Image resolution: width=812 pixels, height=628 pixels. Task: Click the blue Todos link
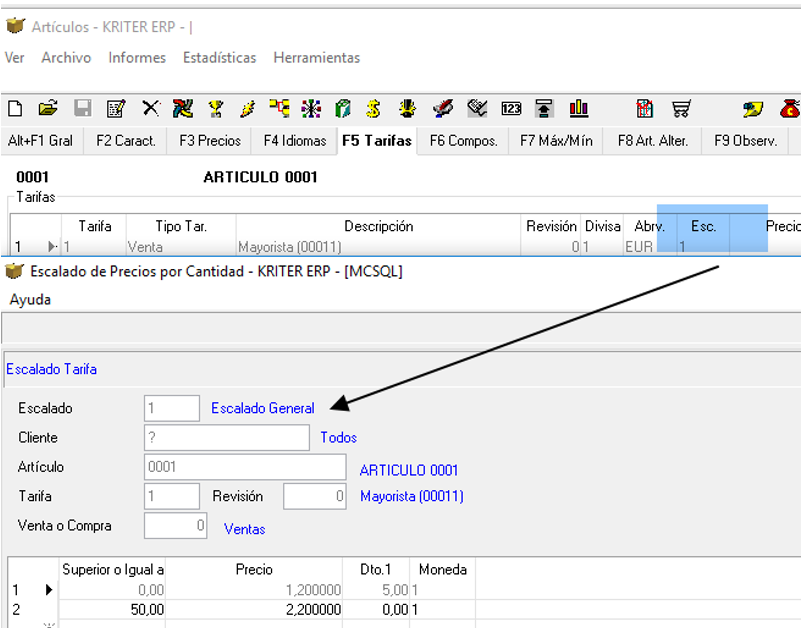point(339,438)
